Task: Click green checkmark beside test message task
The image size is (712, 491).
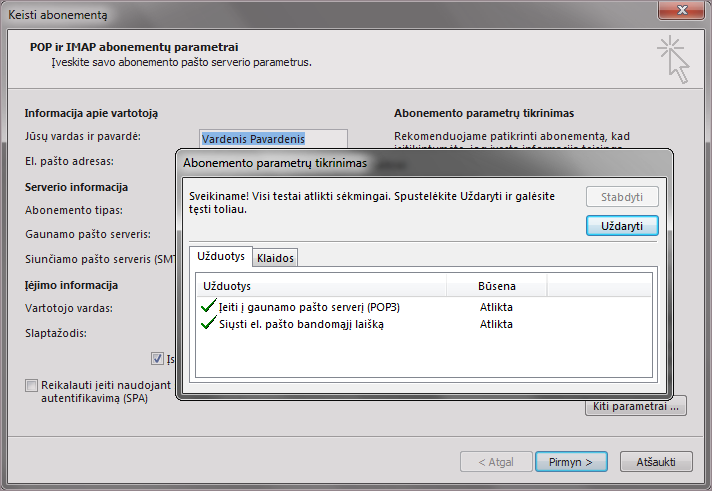Action: (x=208, y=324)
